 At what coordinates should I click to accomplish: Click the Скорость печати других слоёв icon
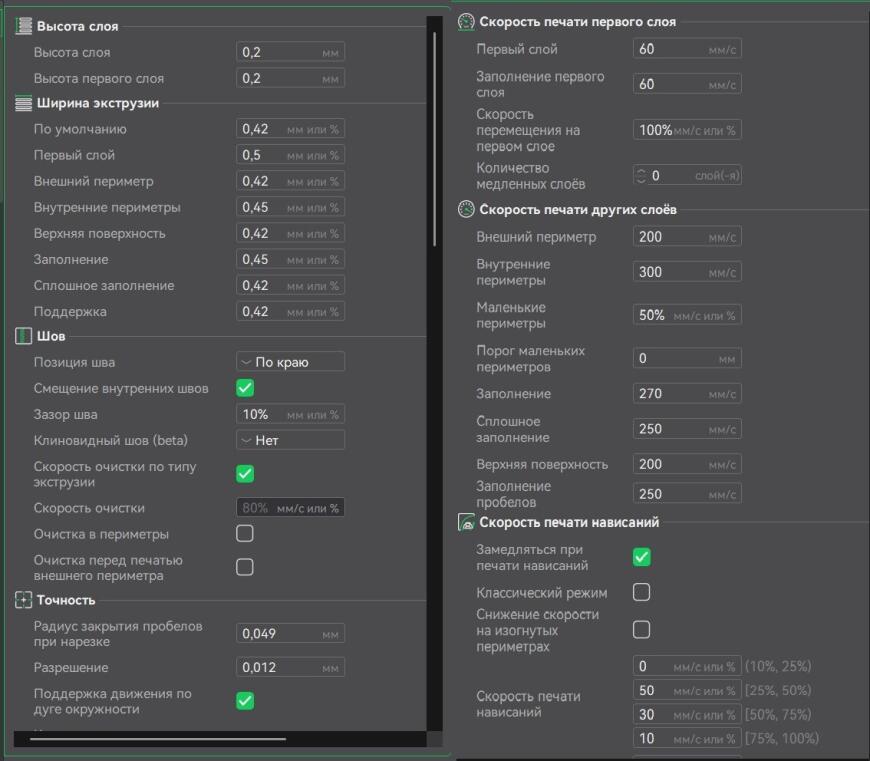click(466, 210)
